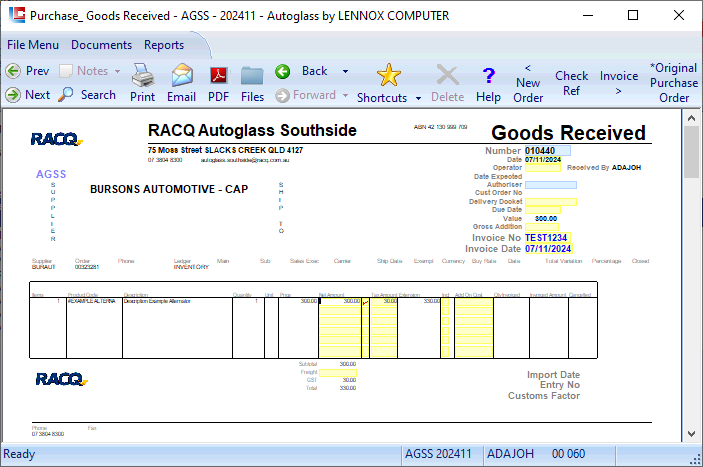Open the Files folder icon
The image size is (703, 467).
pos(252,75)
